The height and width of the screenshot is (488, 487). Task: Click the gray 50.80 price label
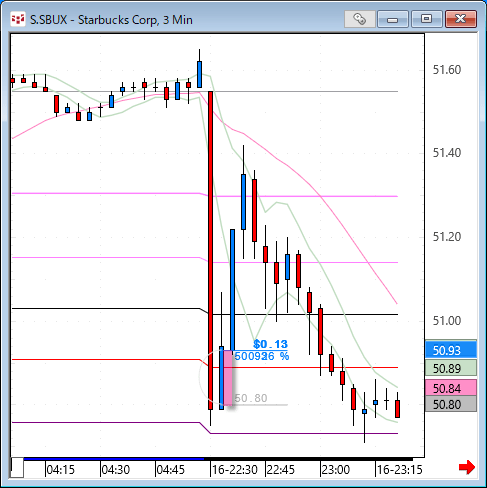pos(451,404)
